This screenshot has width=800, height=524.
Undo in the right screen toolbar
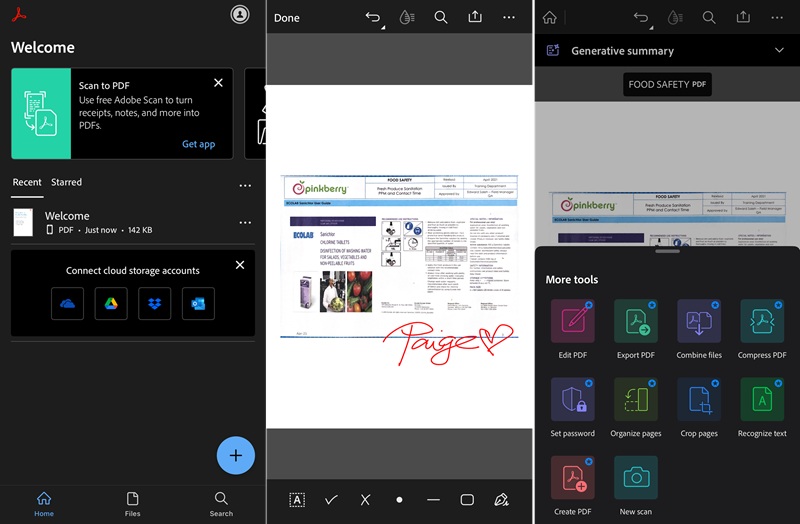click(642, 18)
